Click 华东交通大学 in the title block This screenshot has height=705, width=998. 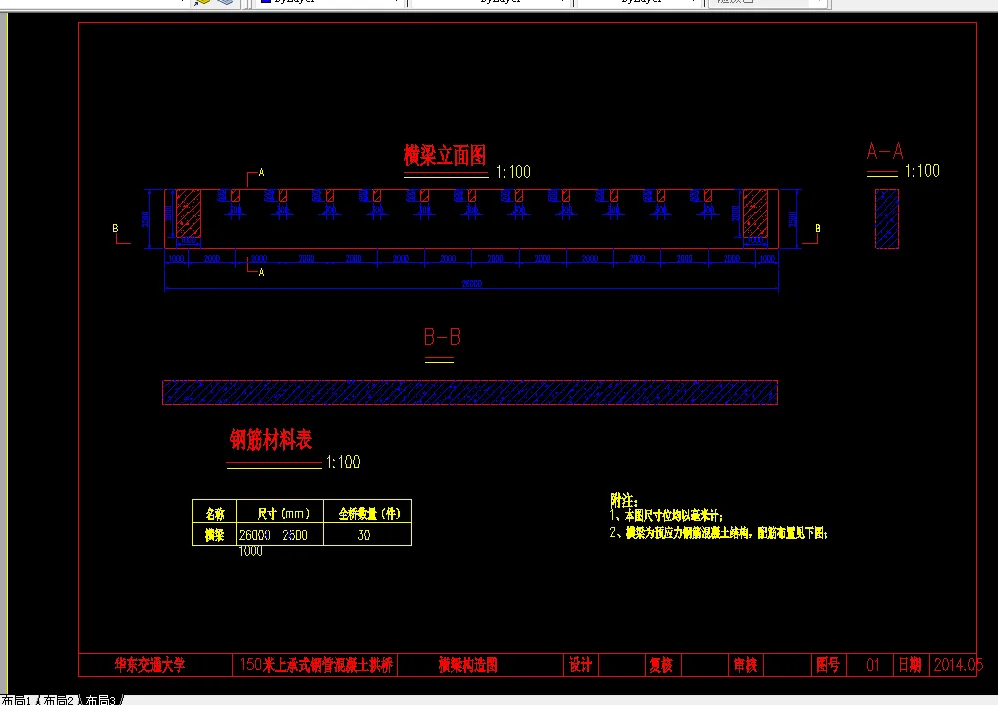click(x=150, y=665)
